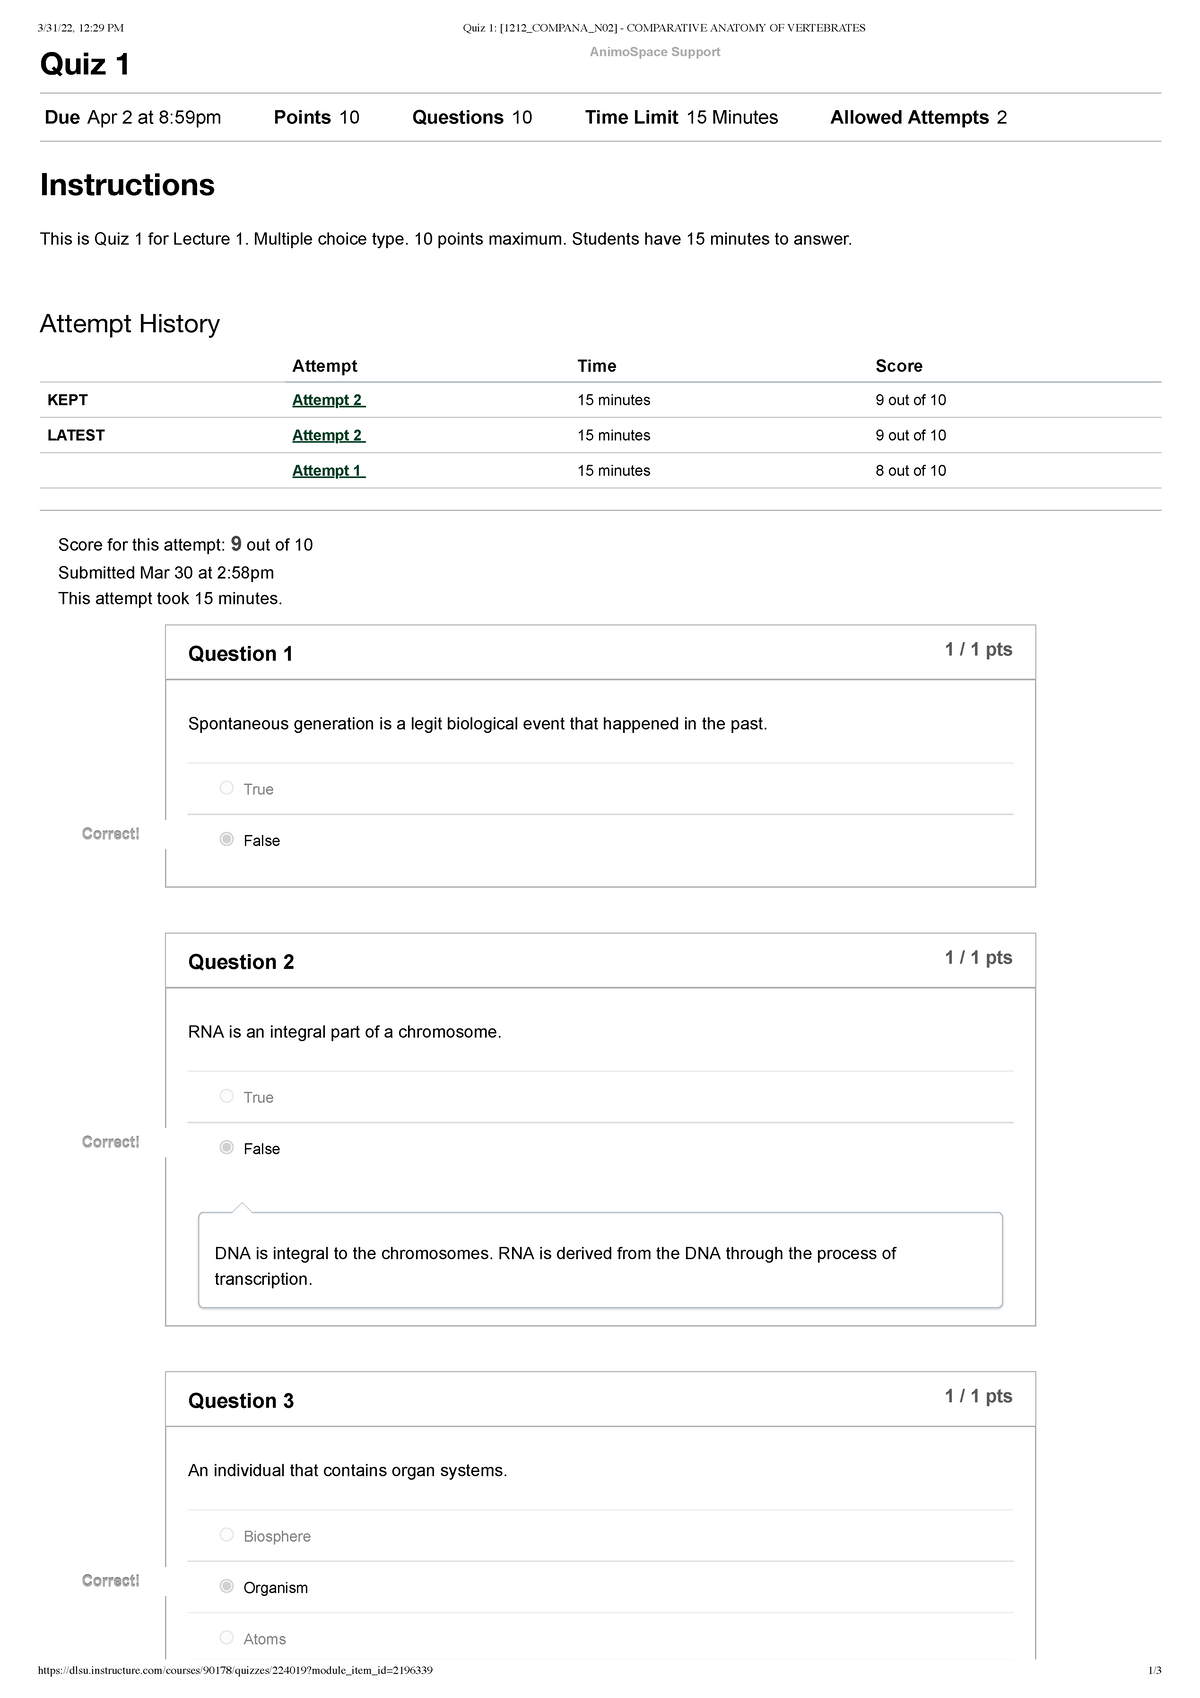This screenshot has width=1200, height=1698.
Task: Select False for the spontaneous generation question
Action: pyautogui.click(x=227, y=840)
